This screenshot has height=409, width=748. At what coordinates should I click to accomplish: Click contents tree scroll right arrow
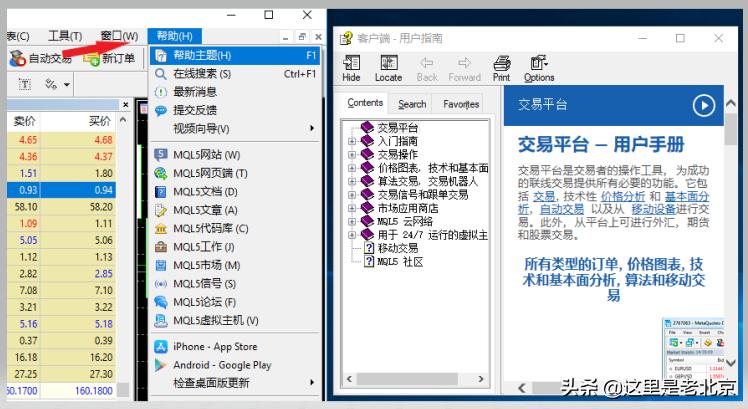point(481,379)
